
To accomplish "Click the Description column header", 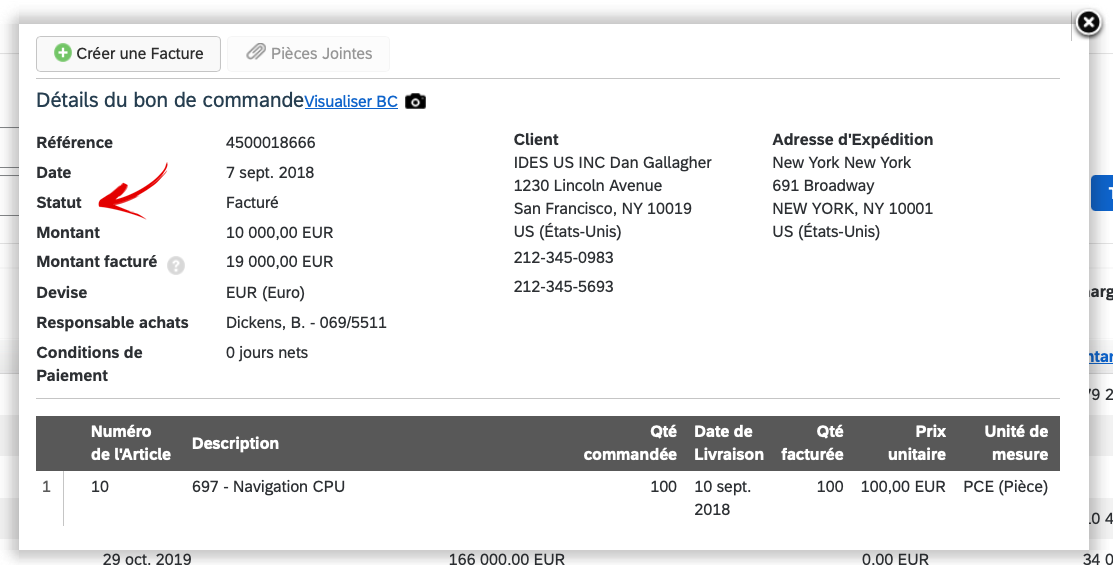I will pos(235,444).
